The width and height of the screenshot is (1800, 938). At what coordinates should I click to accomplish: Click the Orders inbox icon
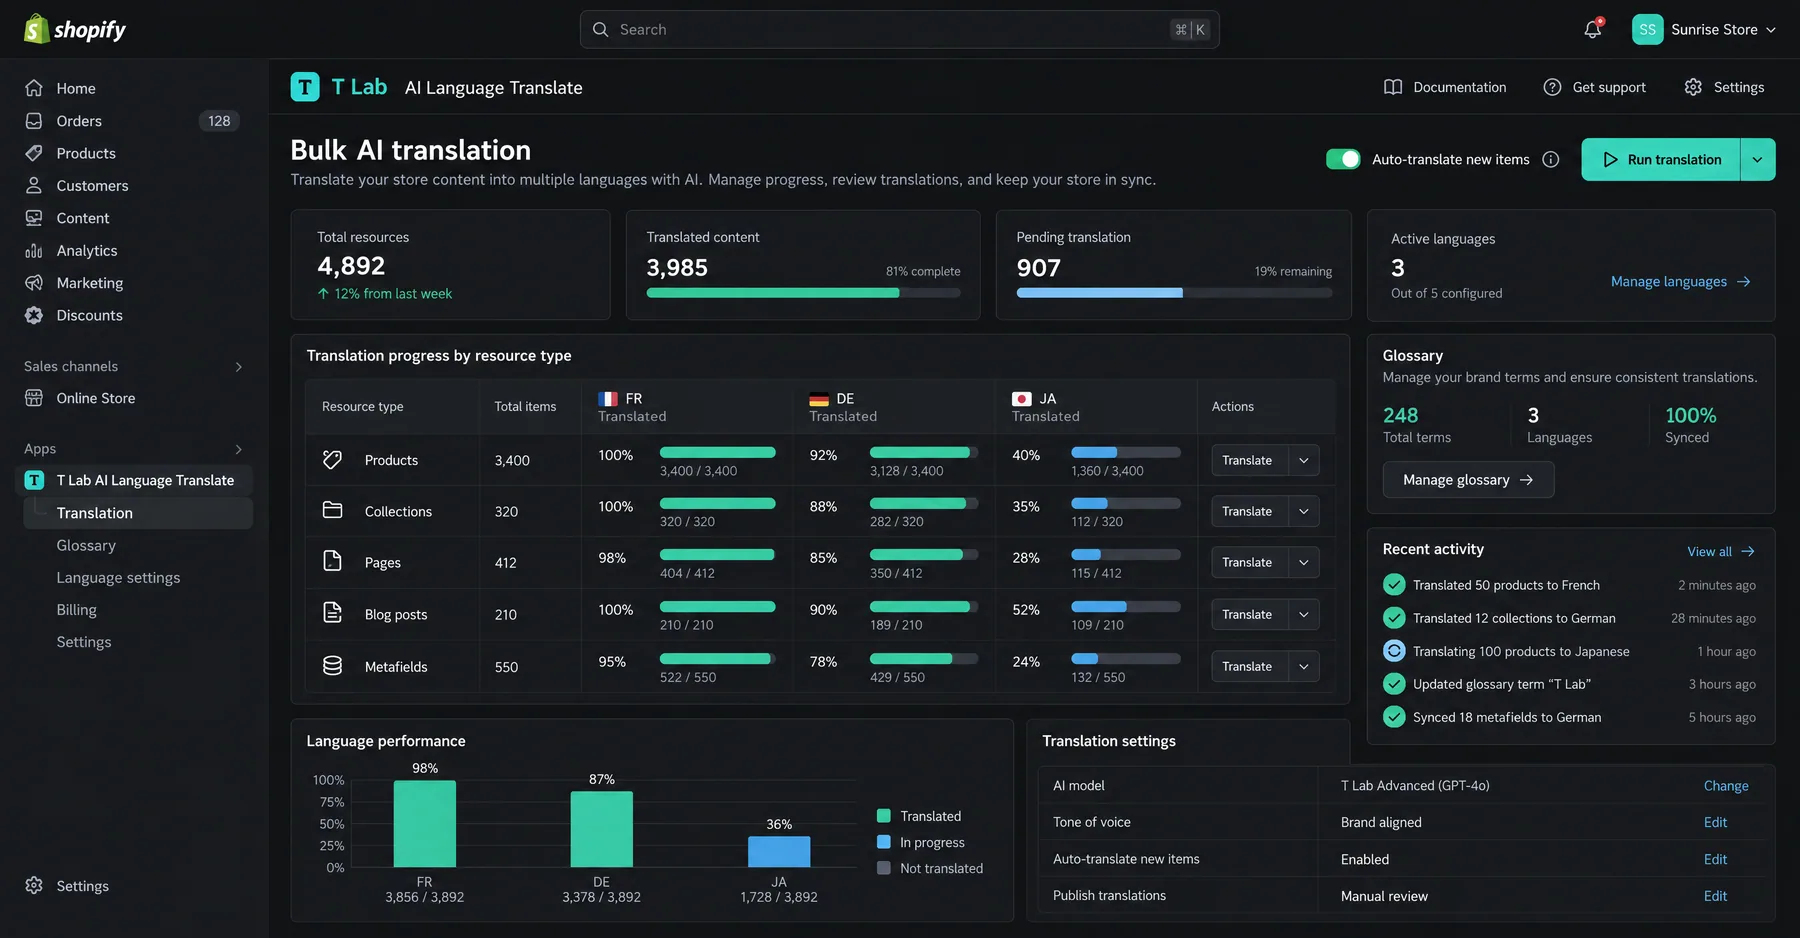[34, 121]
